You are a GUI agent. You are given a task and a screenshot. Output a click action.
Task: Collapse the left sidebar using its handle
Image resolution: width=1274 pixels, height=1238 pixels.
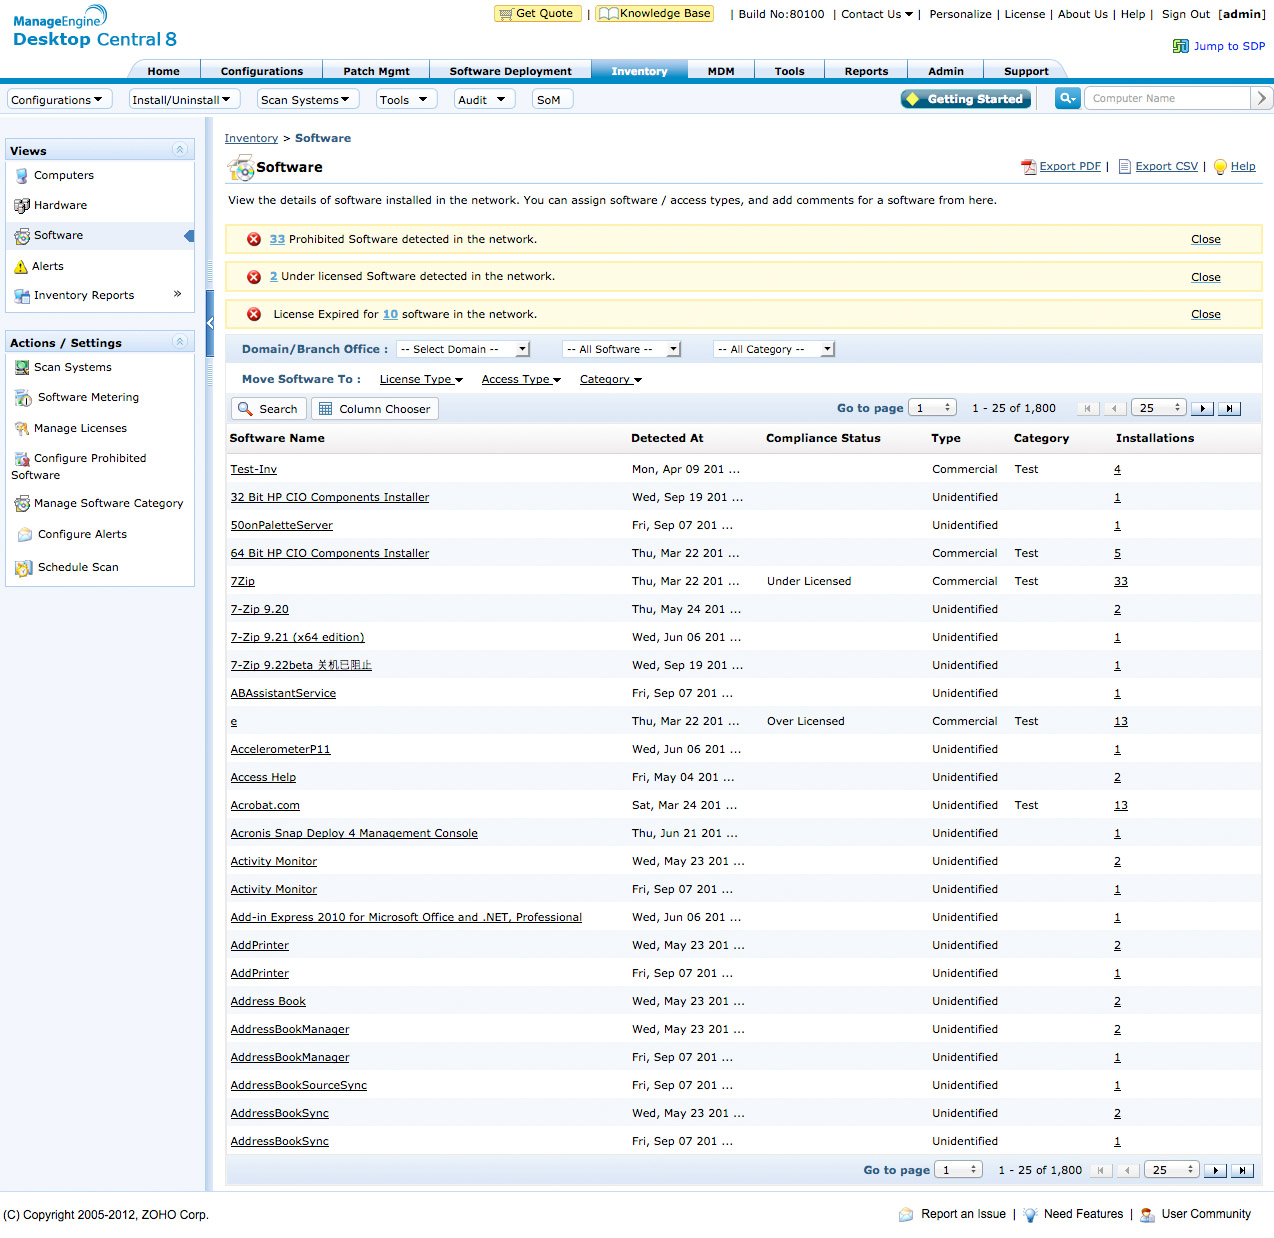pyautogui.click(x=210, y=323)
